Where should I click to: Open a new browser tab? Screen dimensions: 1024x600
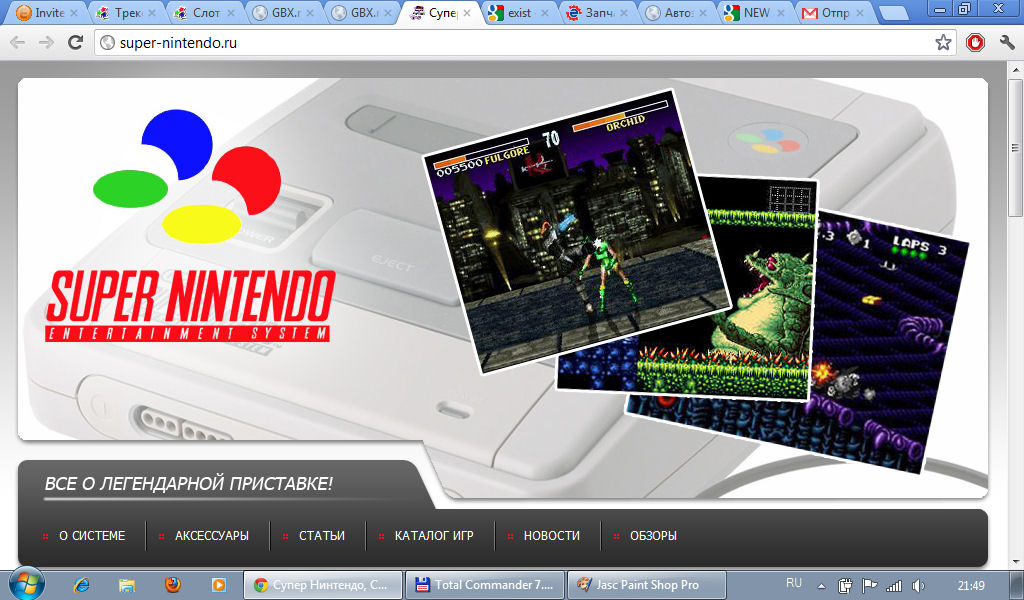[x=893, y=14]
